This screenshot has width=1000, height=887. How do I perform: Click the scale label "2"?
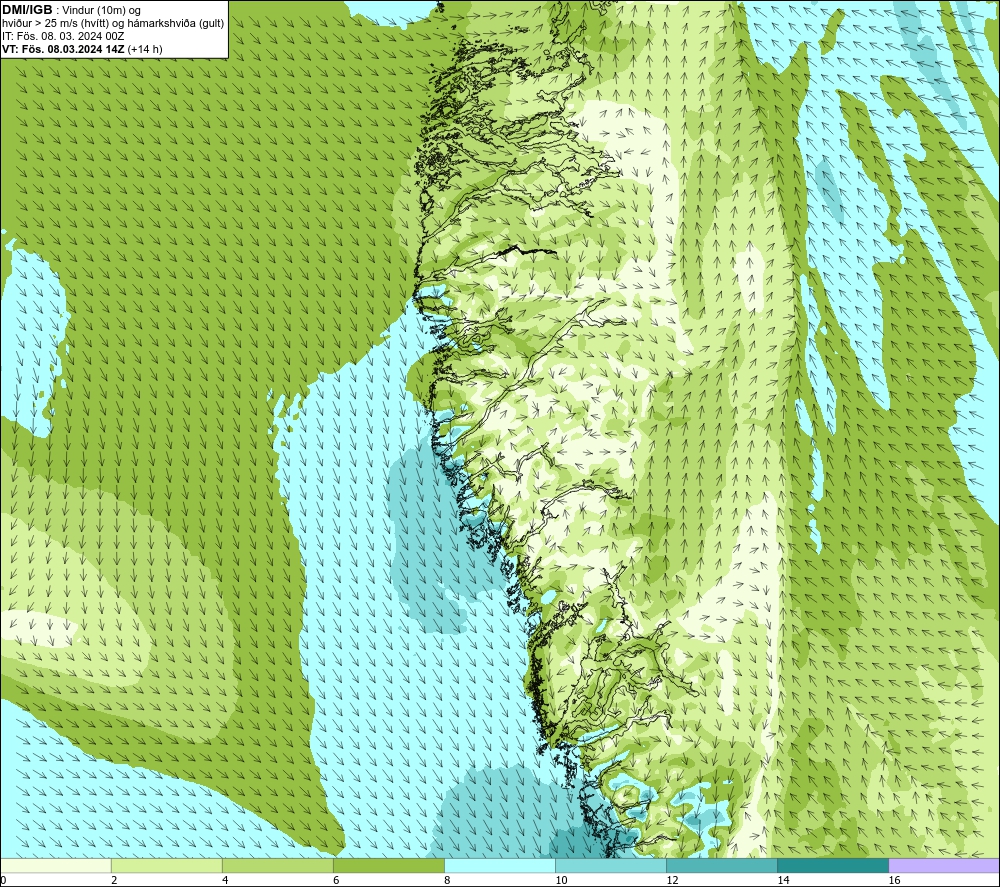[x=114, y=881]
